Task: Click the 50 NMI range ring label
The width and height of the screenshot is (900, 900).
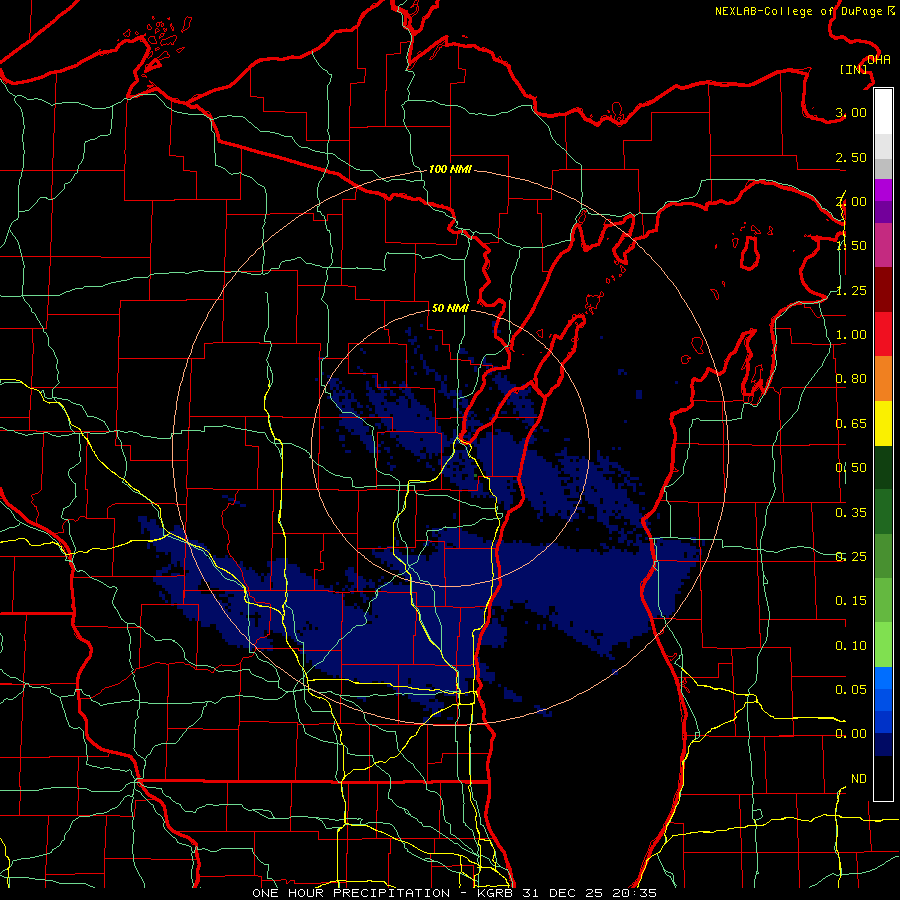Action: 450,308
